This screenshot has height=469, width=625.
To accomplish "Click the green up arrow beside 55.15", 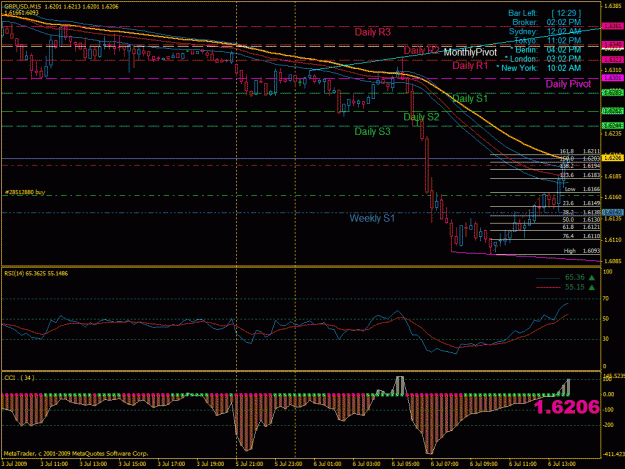I will pos(592,287).
